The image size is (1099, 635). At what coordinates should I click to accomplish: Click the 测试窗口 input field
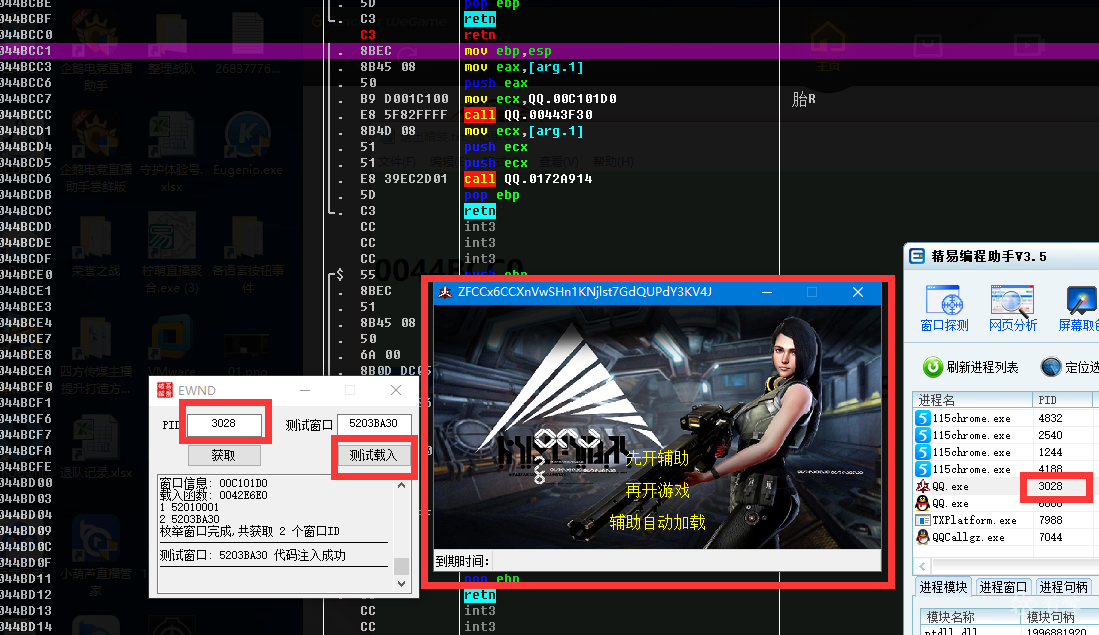coord(374,423)
